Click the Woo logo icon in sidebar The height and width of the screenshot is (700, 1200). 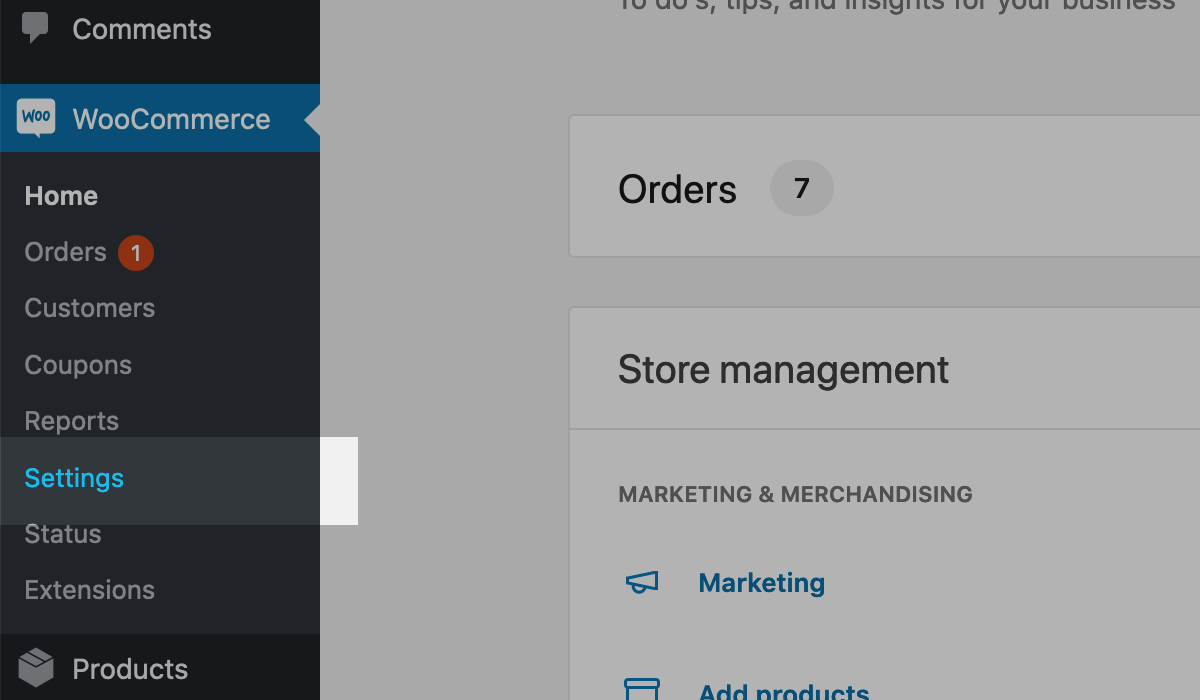point(36,118)
